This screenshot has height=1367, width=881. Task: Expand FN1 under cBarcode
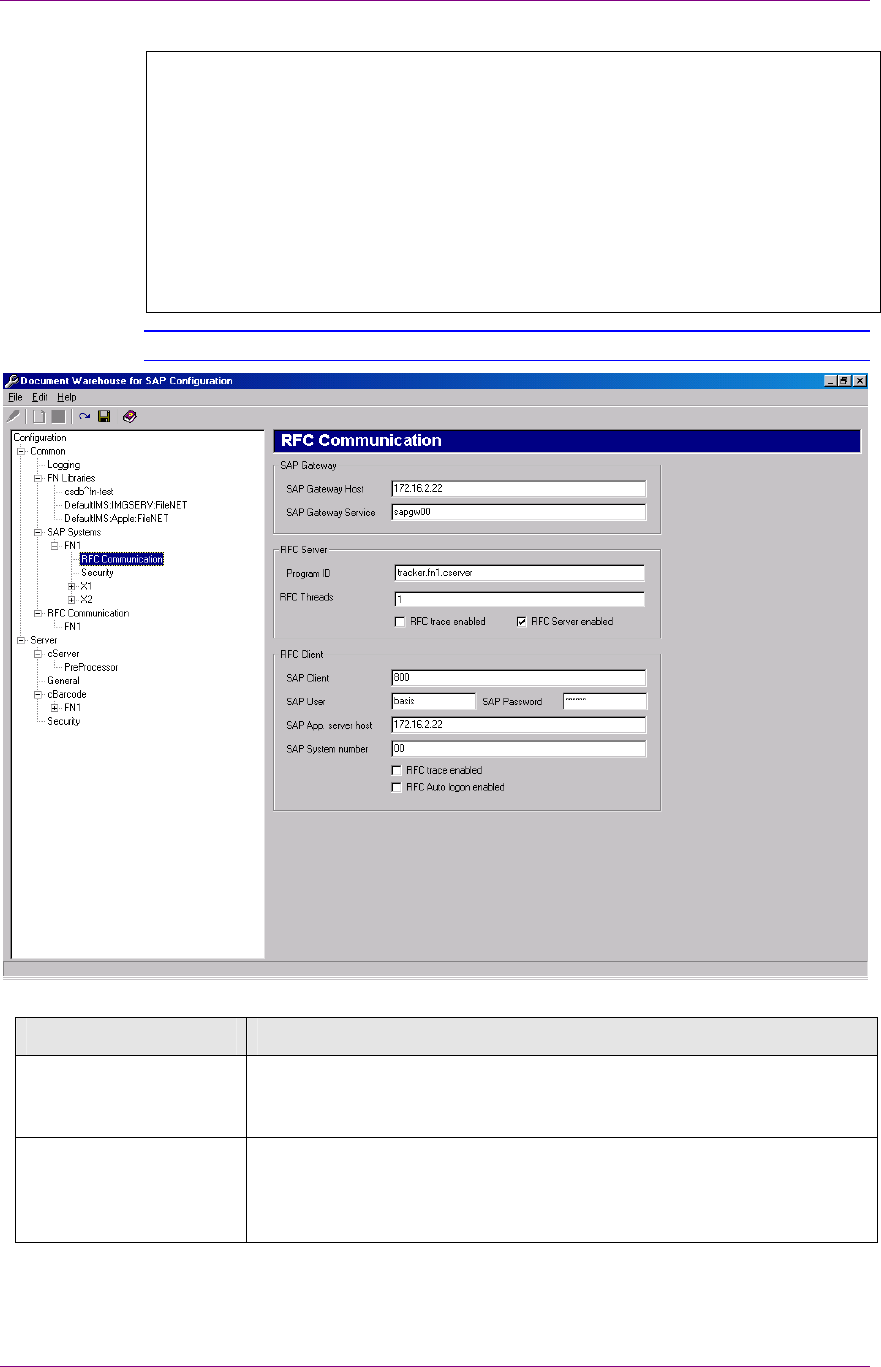pyautogui.click(x=56, y=707)
